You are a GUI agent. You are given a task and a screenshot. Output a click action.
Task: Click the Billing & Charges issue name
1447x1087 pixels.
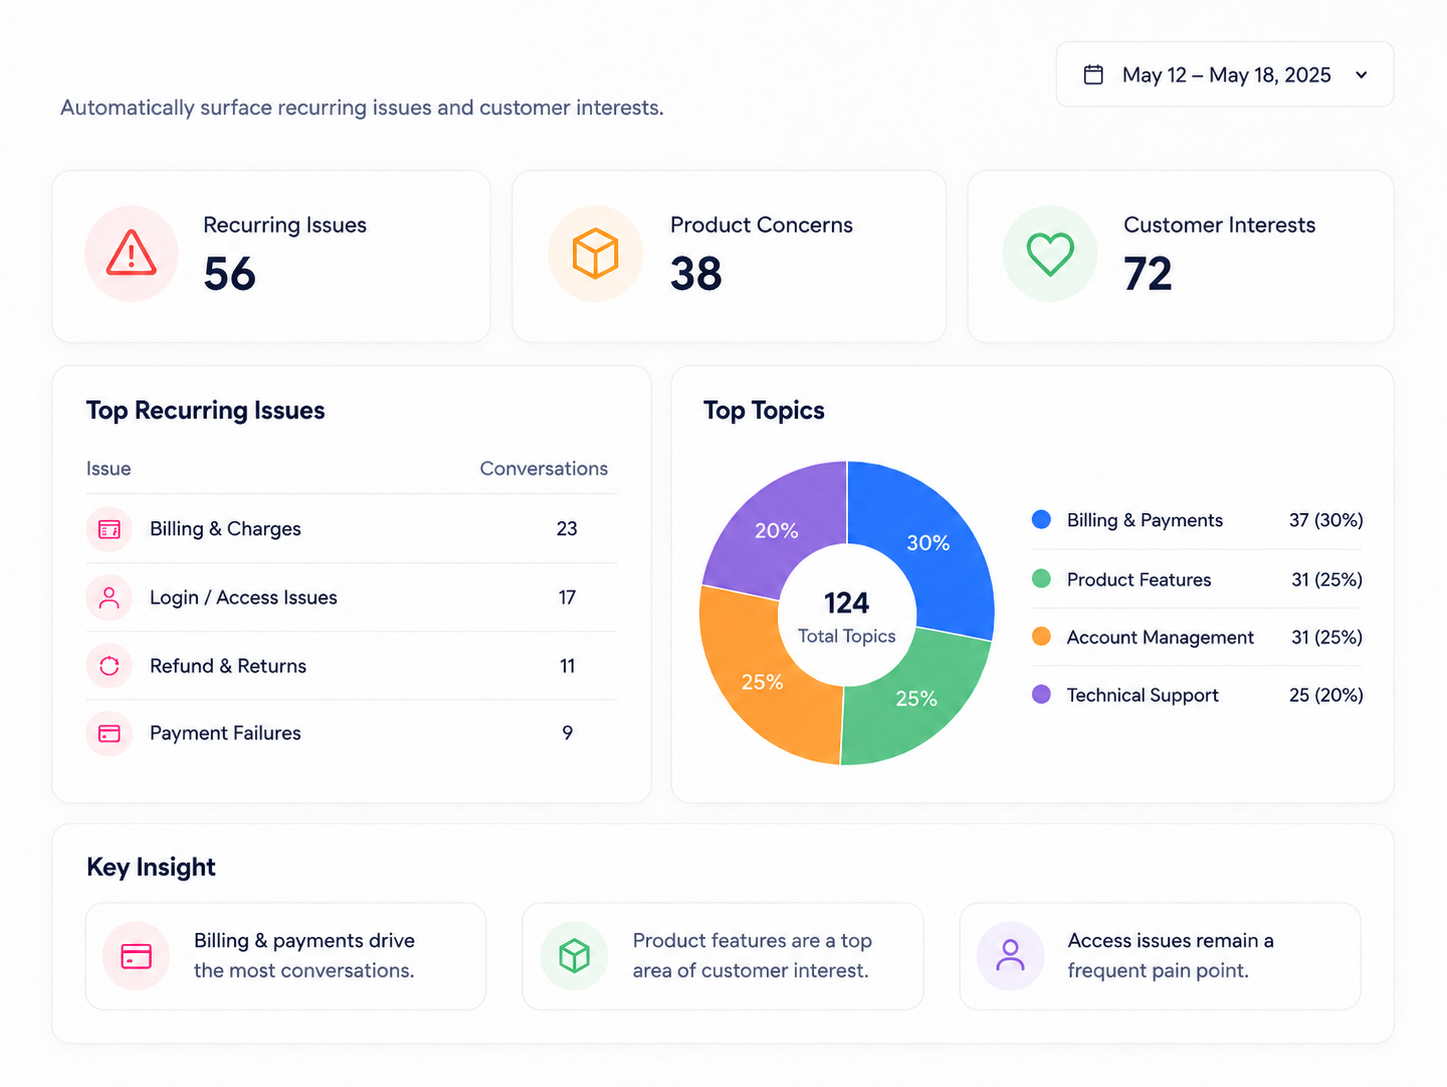tap(225, 529)
